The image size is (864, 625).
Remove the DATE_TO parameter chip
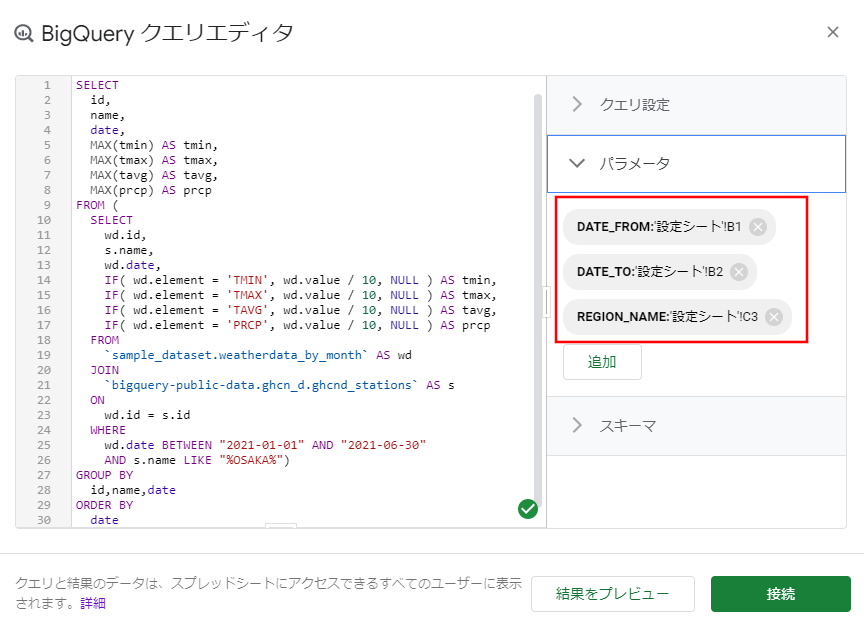[x=739, y=272]
